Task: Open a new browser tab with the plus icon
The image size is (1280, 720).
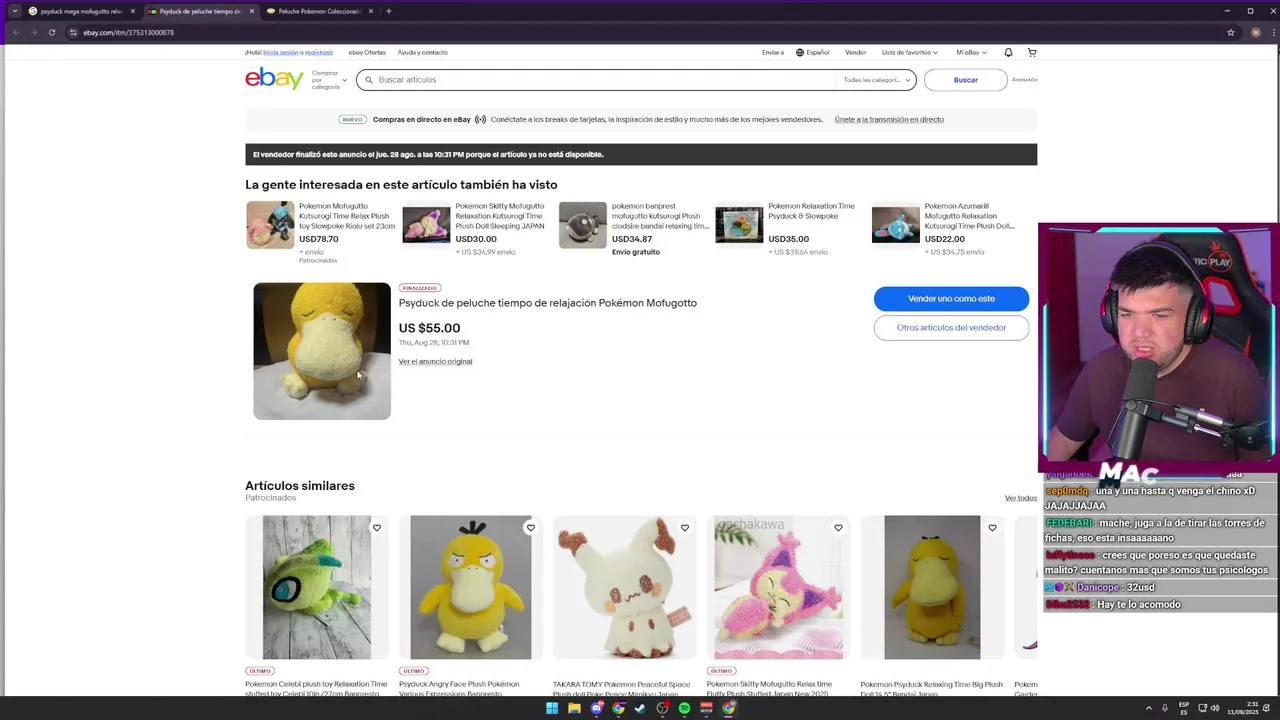Action: click(389, 11)
